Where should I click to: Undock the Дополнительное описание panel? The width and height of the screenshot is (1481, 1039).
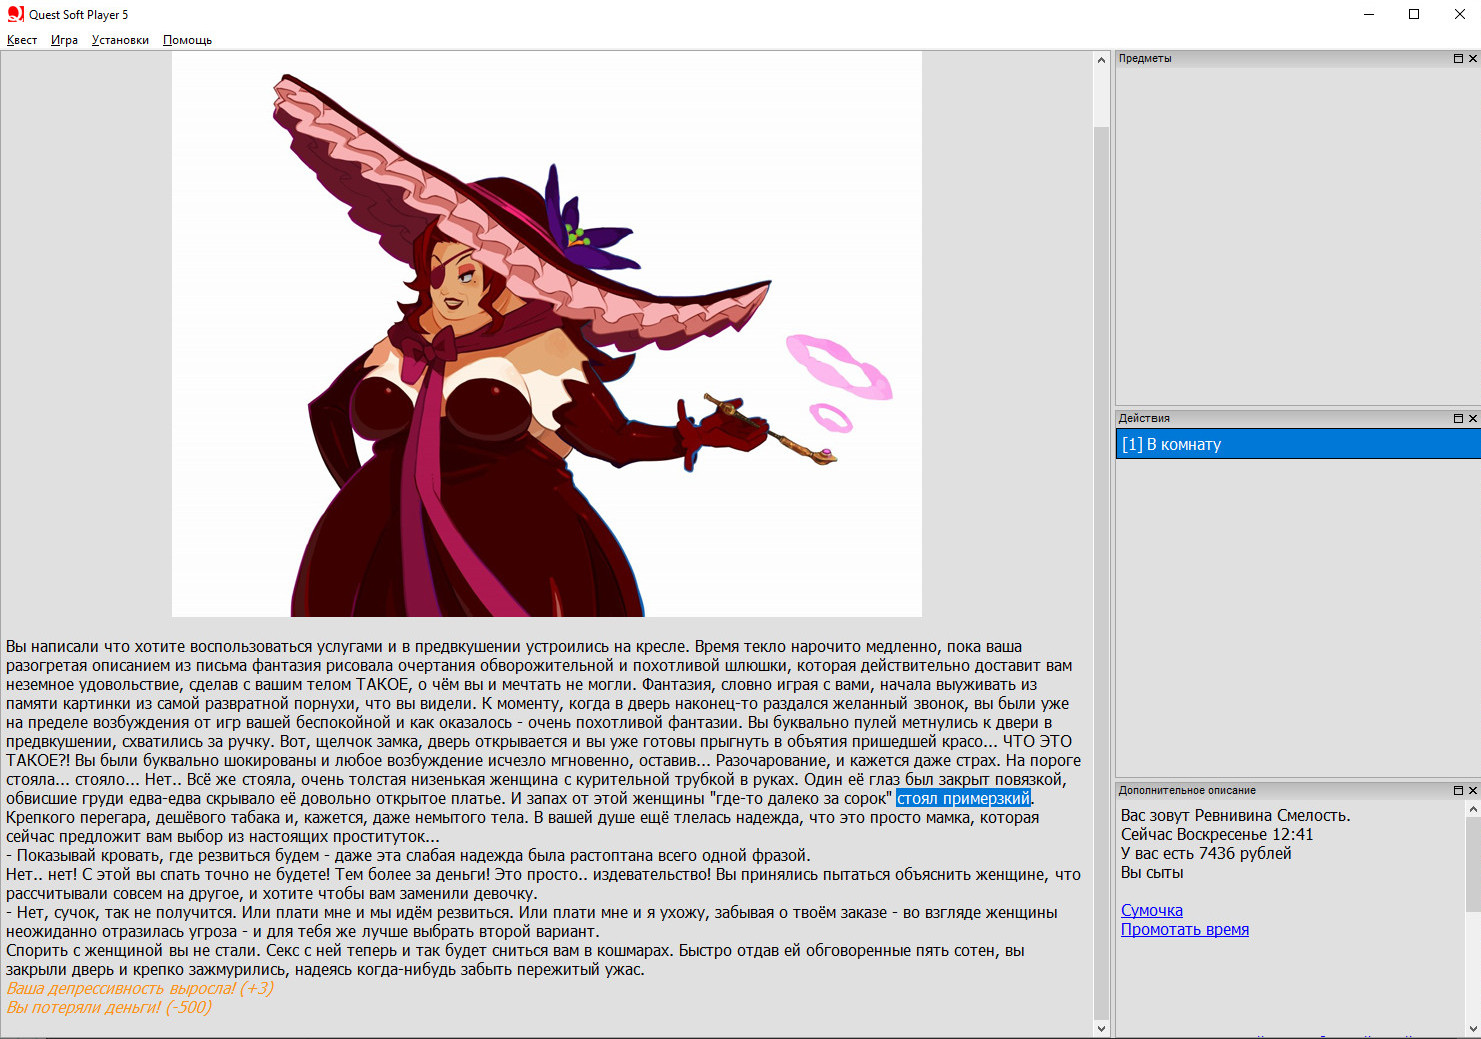tap(1458, 790)
